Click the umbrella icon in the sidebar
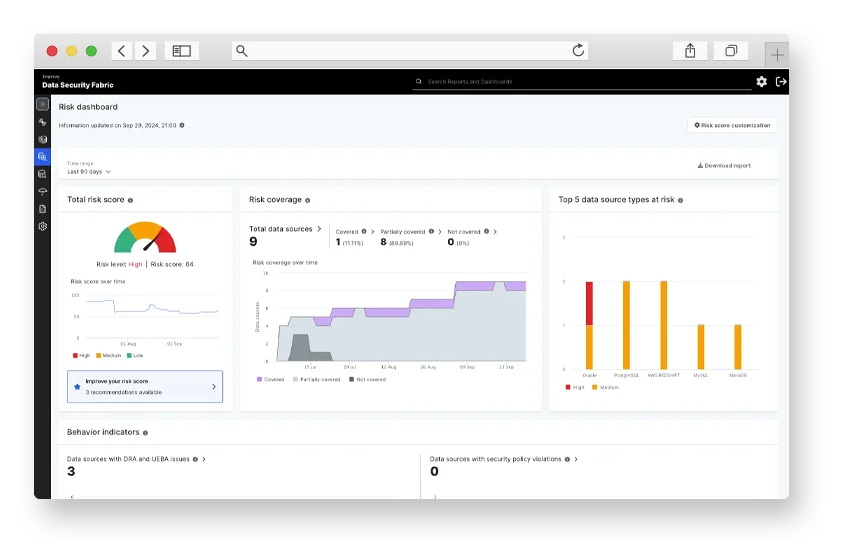The image size is (850, 550). click(x=42, y=191)
